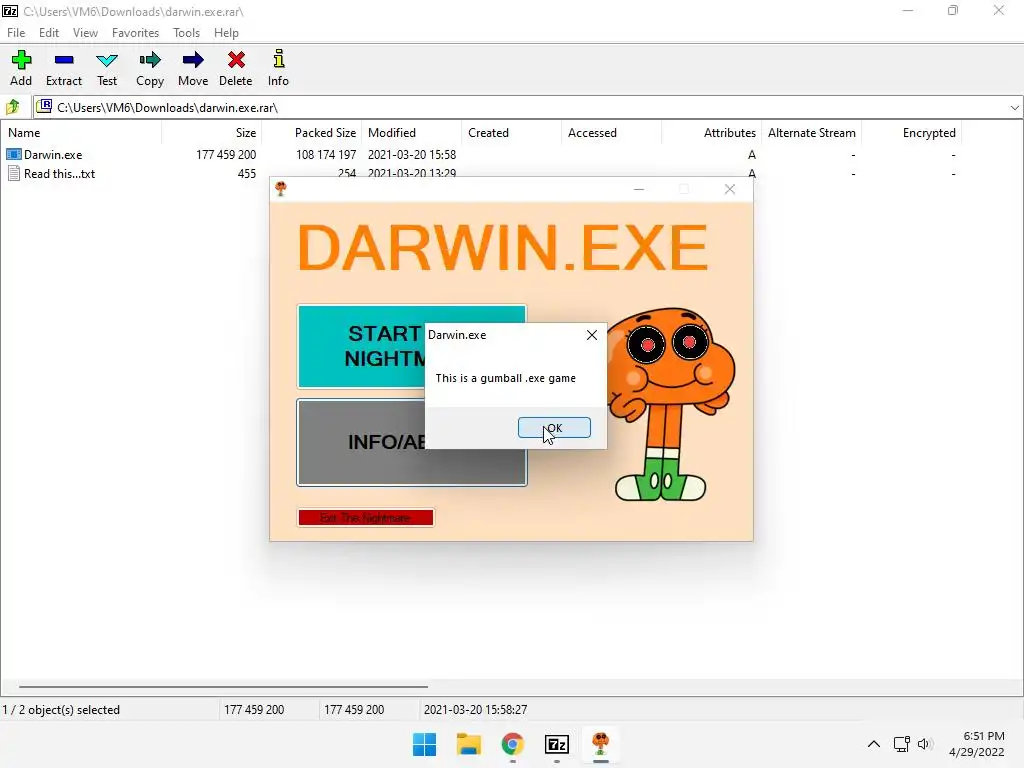Click the 'This is a gumball .exe game' message
This screenshot has width=1024, height=768.
point(505,378)
